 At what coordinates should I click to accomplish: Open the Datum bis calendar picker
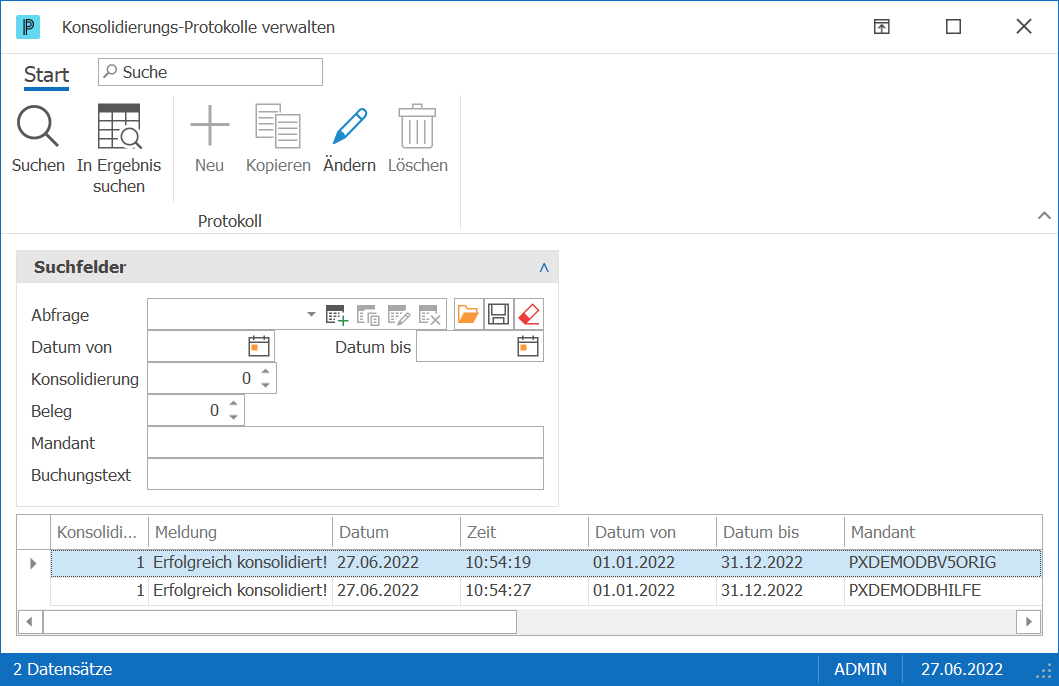click(x=527, y=346)
